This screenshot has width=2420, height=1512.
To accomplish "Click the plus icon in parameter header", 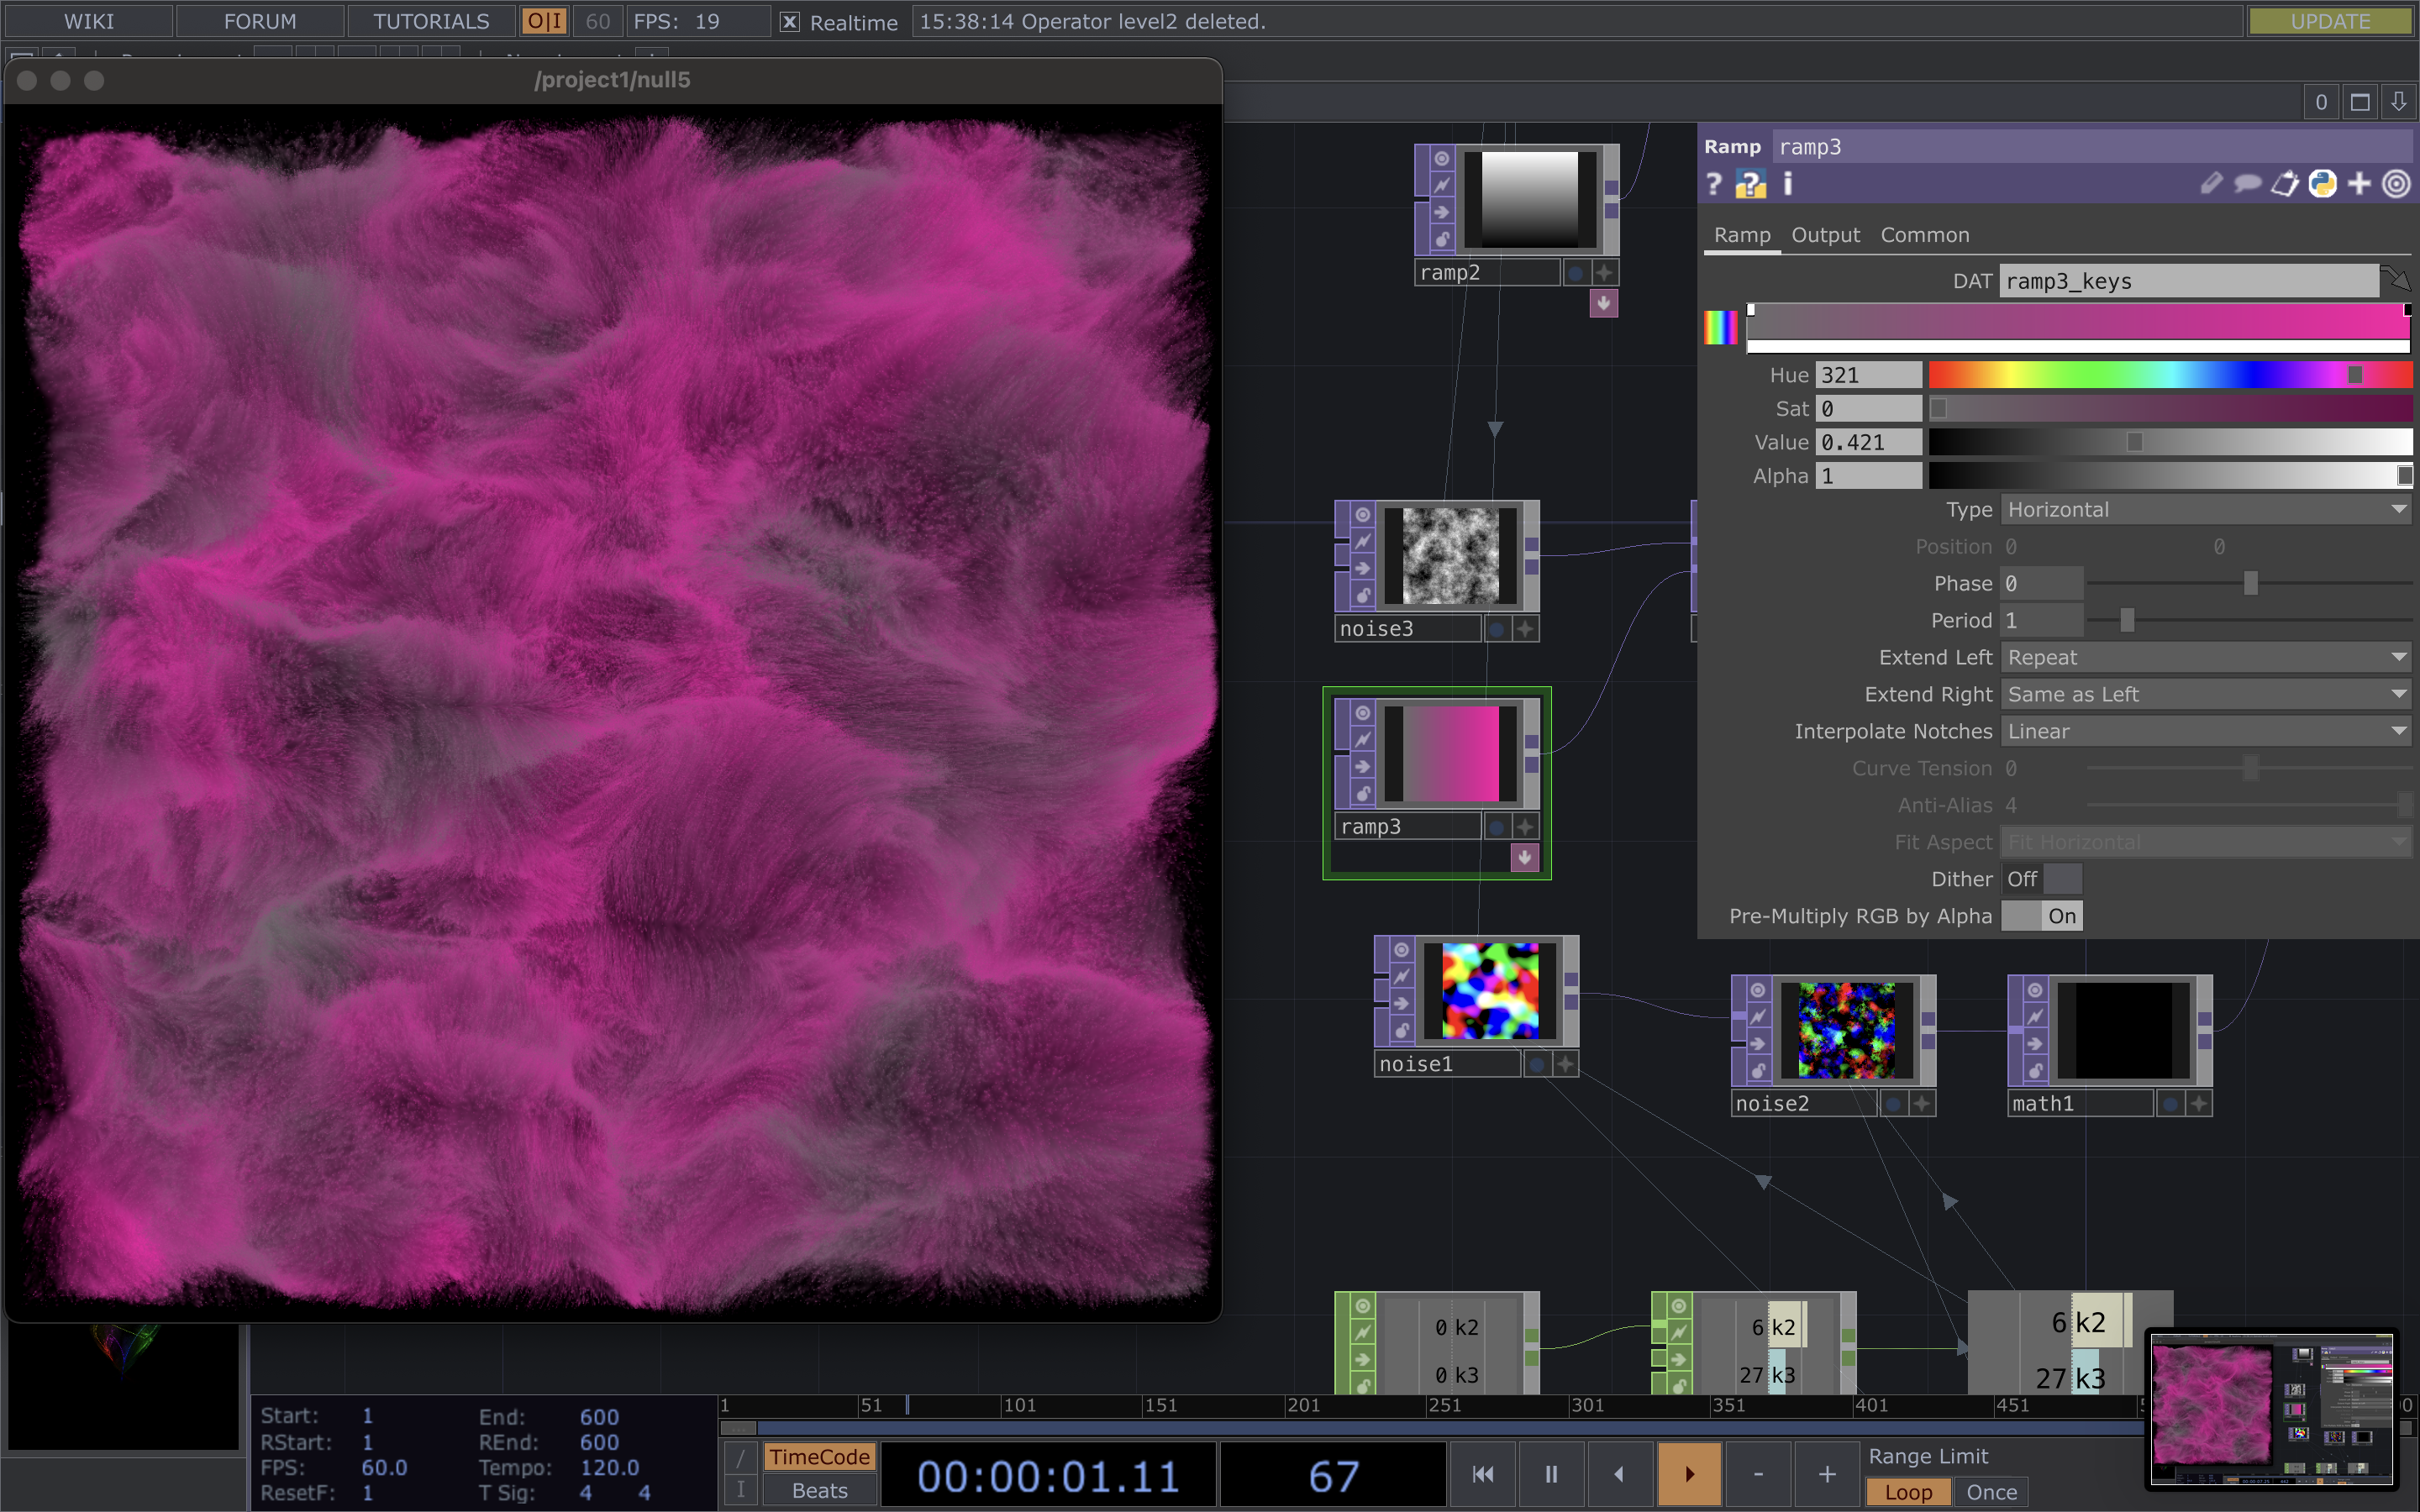I will (2359, 184).
